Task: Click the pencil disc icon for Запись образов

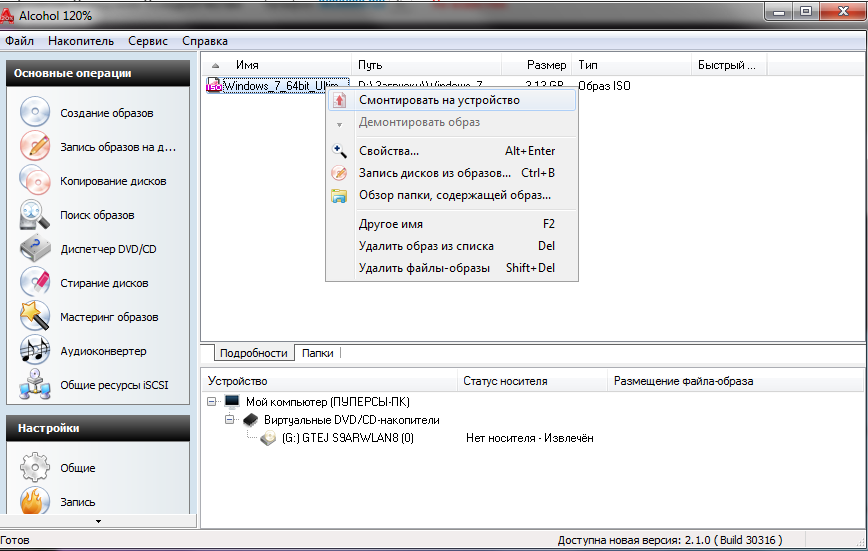Action: coord(35,147)
